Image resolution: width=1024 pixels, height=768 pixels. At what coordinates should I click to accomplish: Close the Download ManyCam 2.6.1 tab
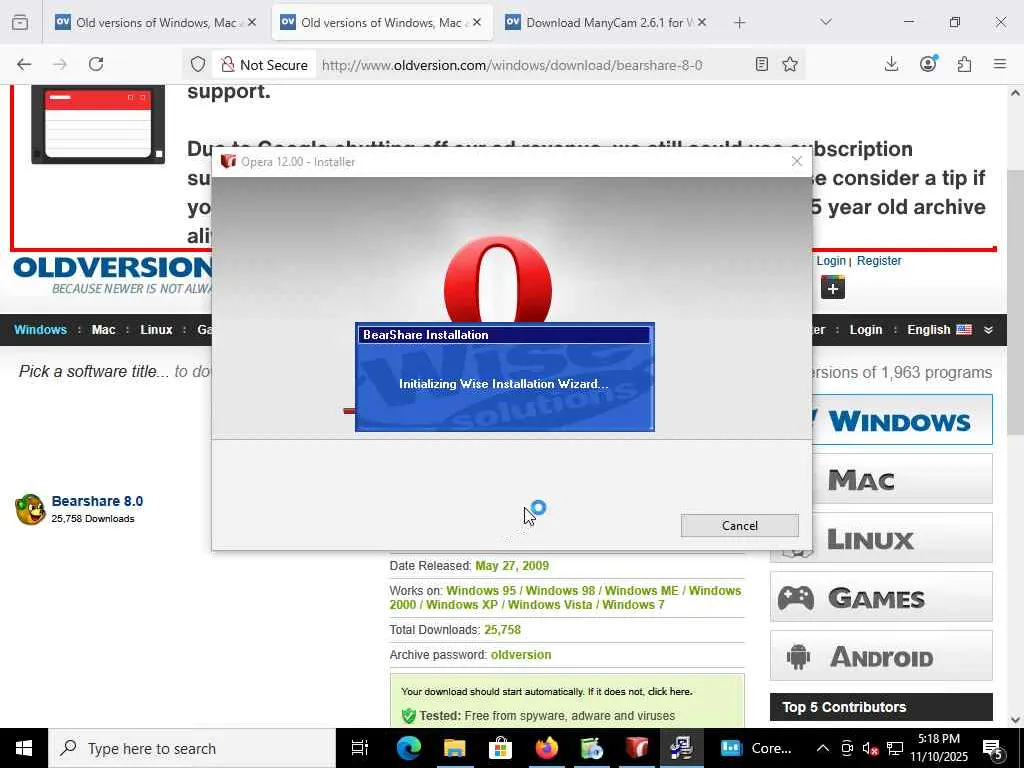pos(702,22)
